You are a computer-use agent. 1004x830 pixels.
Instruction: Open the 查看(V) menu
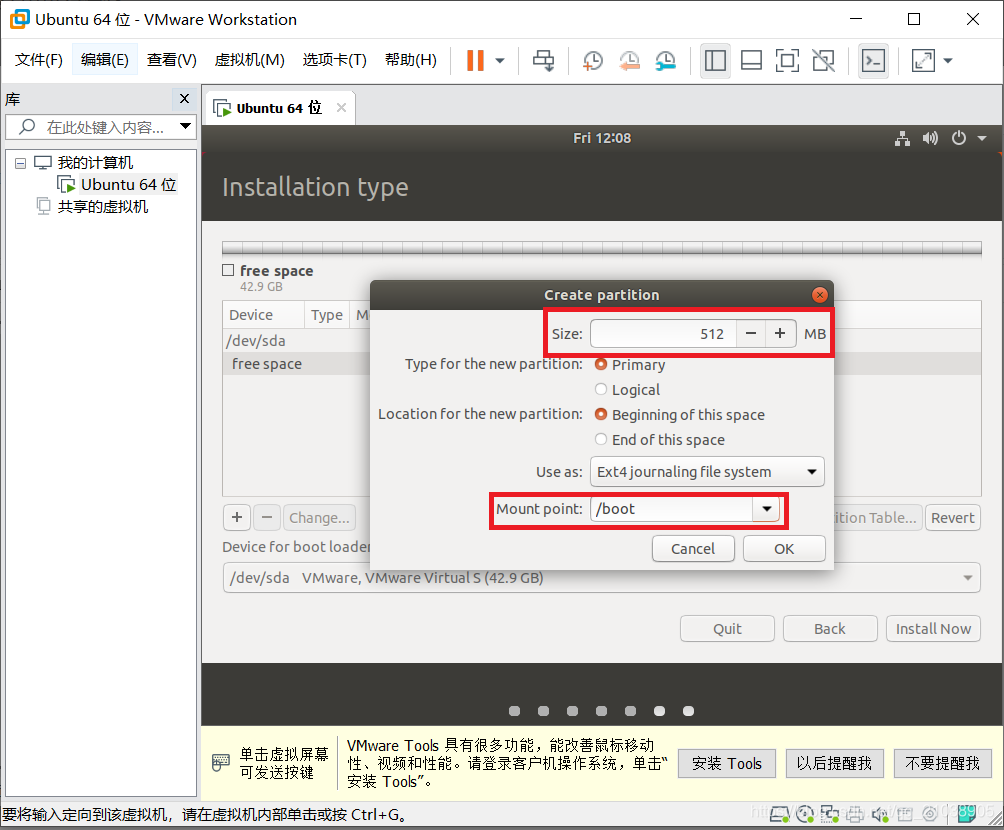coord(172,60)
